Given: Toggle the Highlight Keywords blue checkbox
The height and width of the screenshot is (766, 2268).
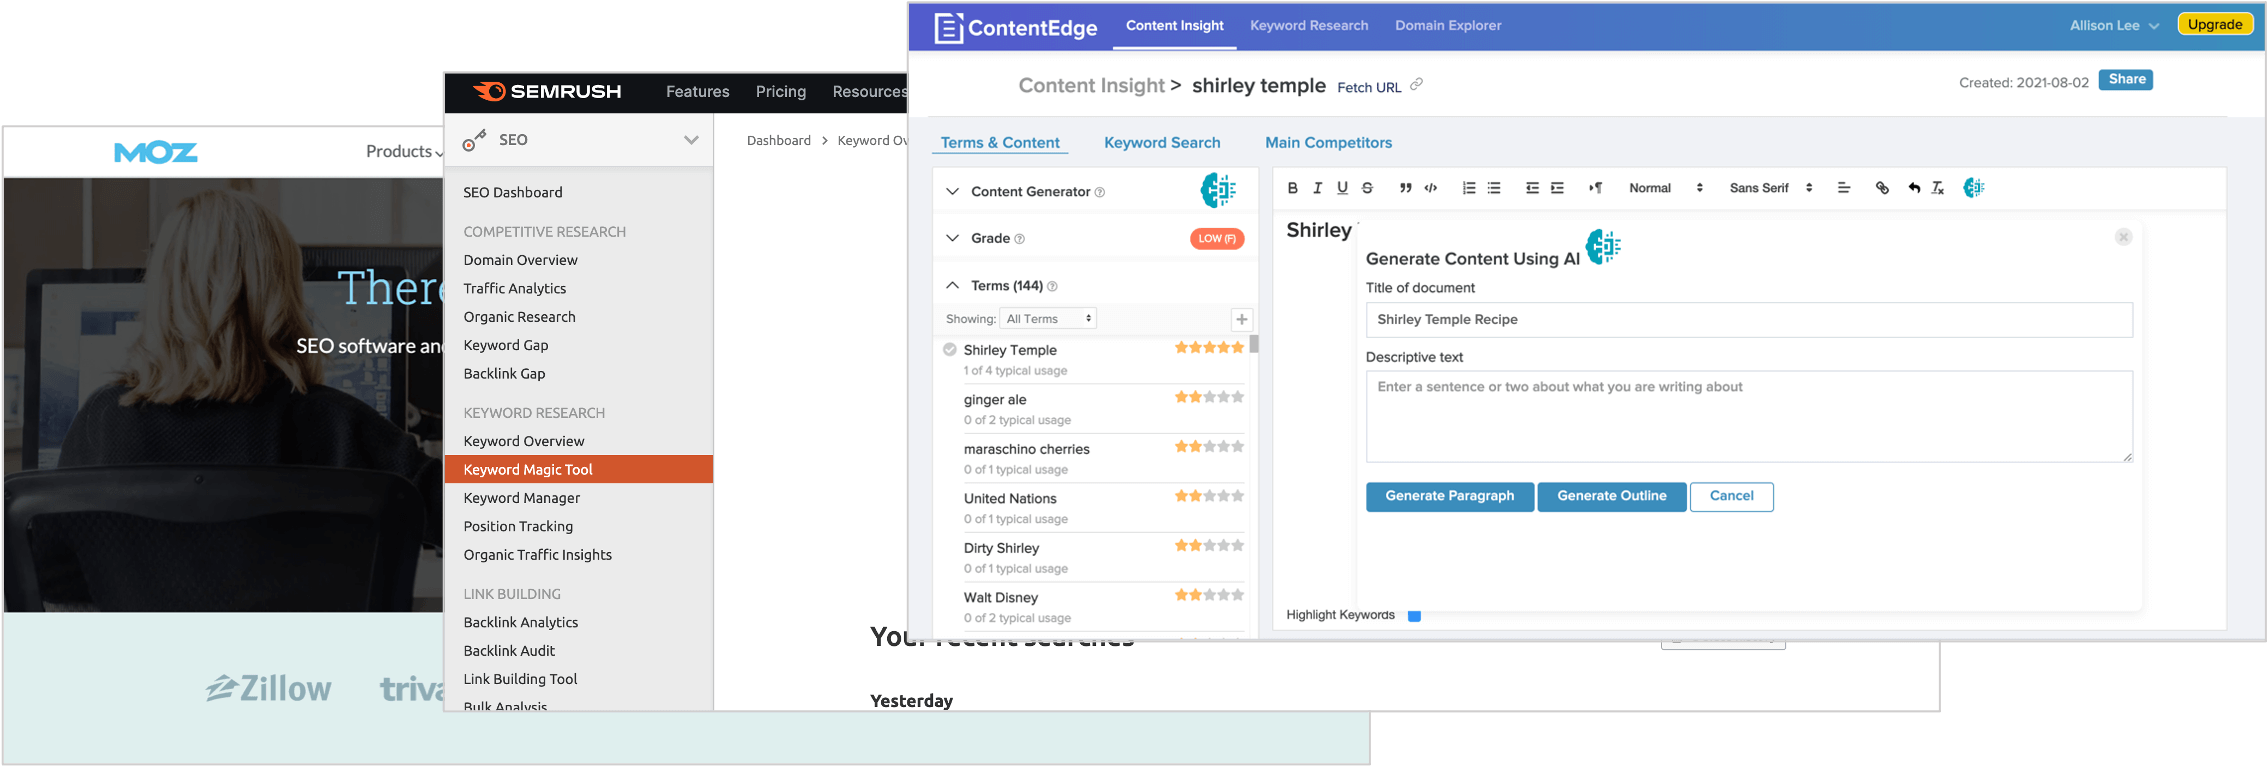Looking at the screenshot, I should click(x=1414, y=615).
